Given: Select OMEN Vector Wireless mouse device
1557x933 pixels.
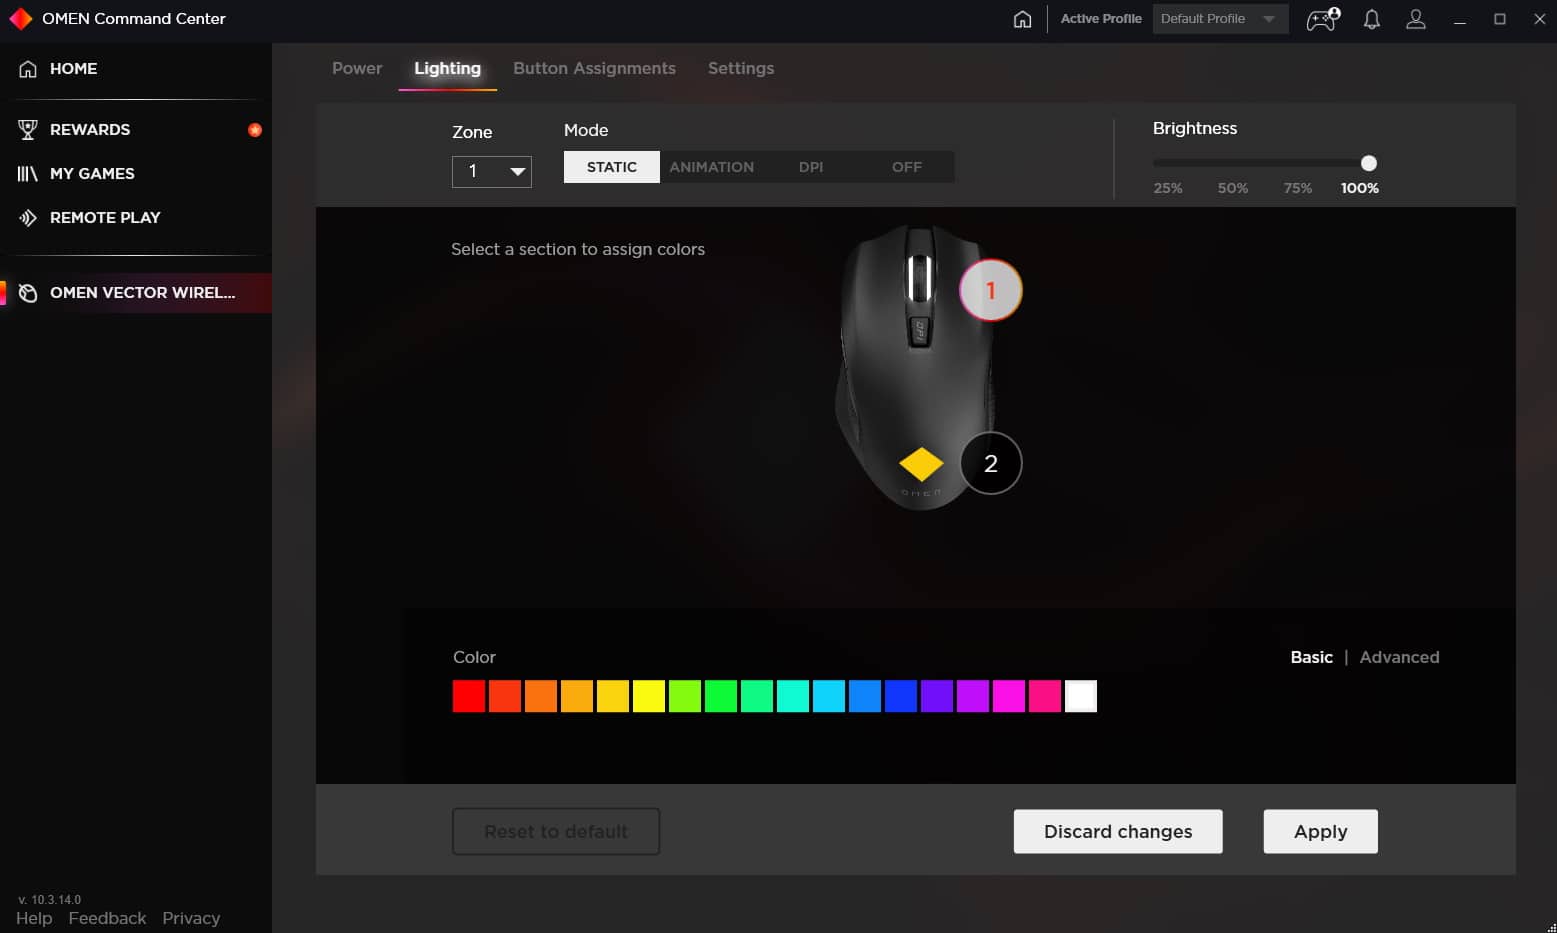Looking at the screenshot, I should coord(142,293).
